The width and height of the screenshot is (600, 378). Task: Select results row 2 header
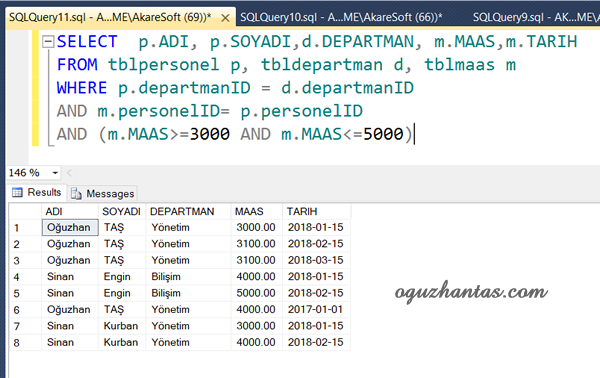[25, 244]
